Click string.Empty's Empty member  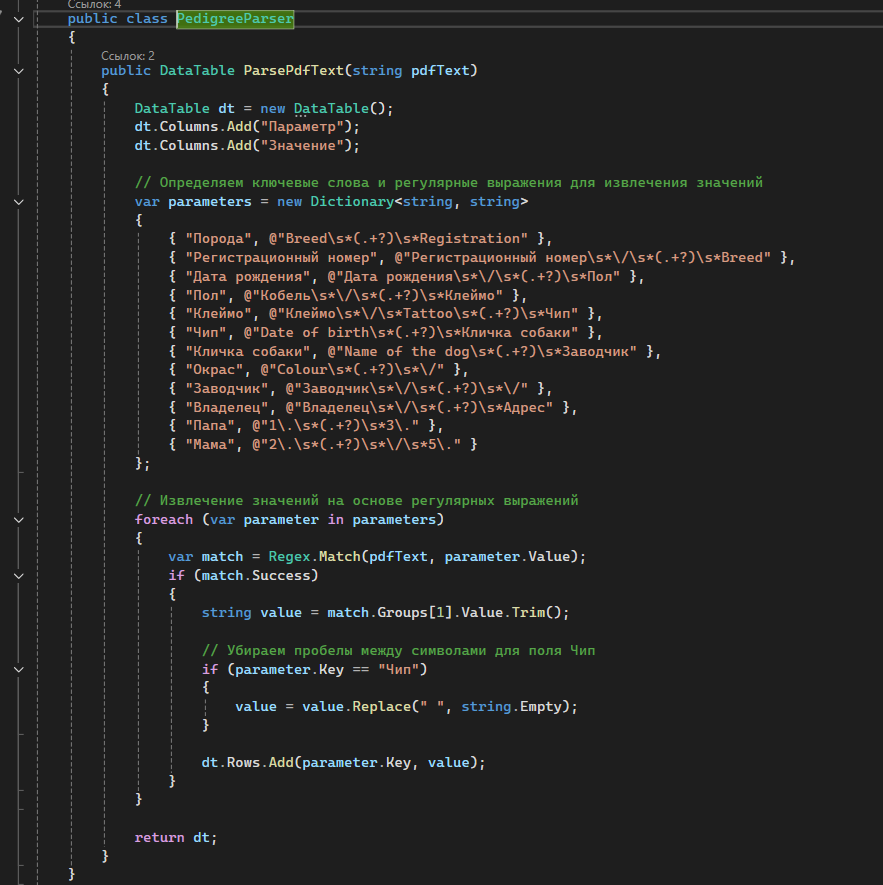click(x=541, y=706)
